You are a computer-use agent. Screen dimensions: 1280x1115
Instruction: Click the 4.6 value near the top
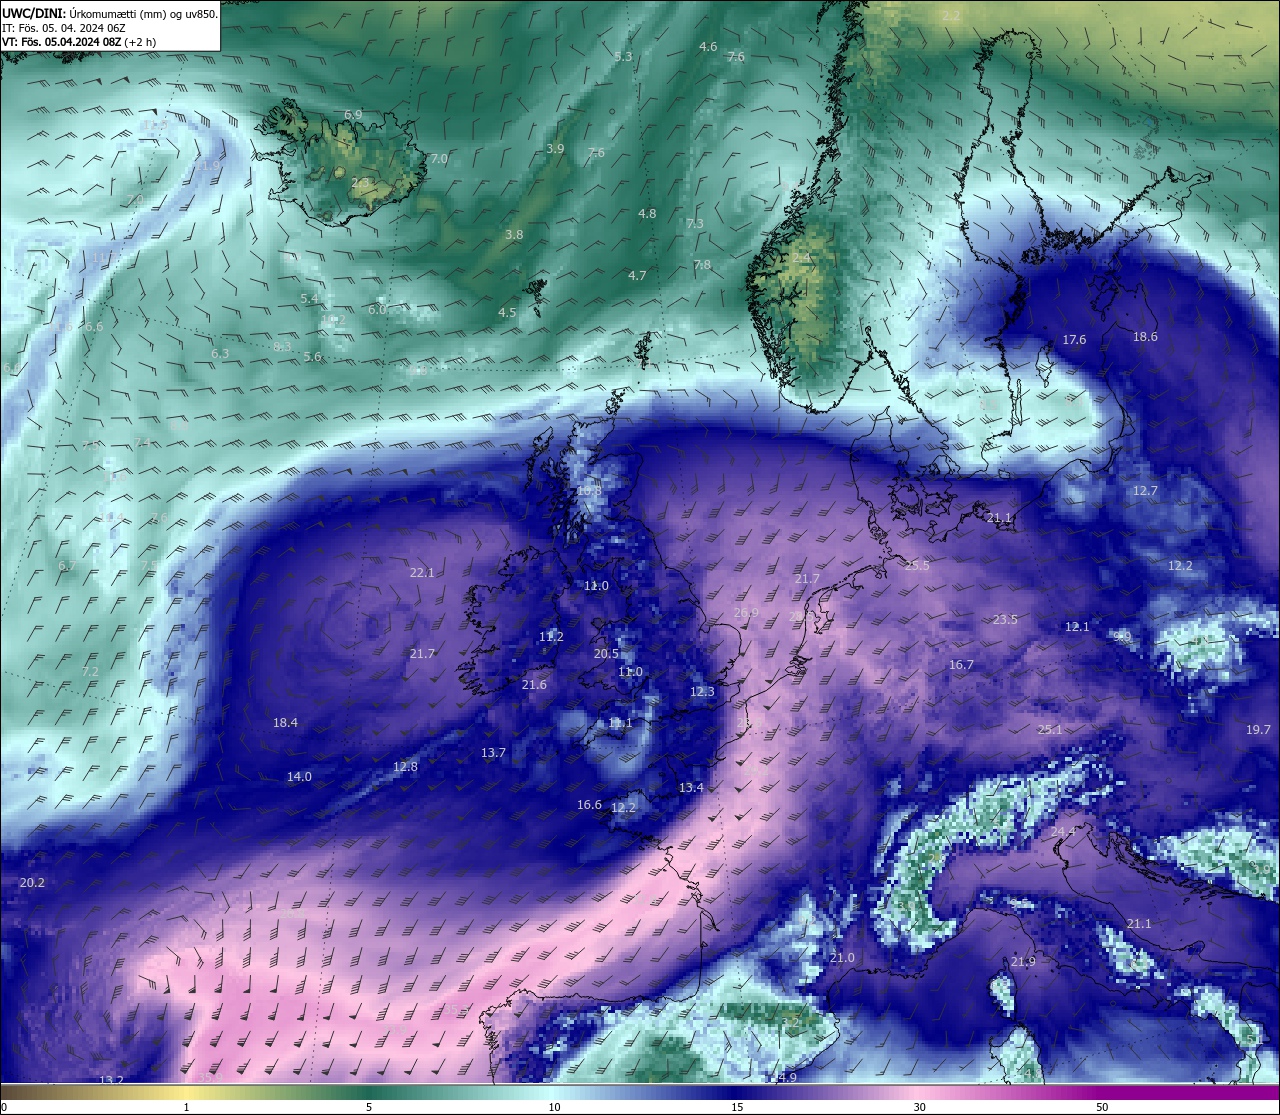coord(708,47)
